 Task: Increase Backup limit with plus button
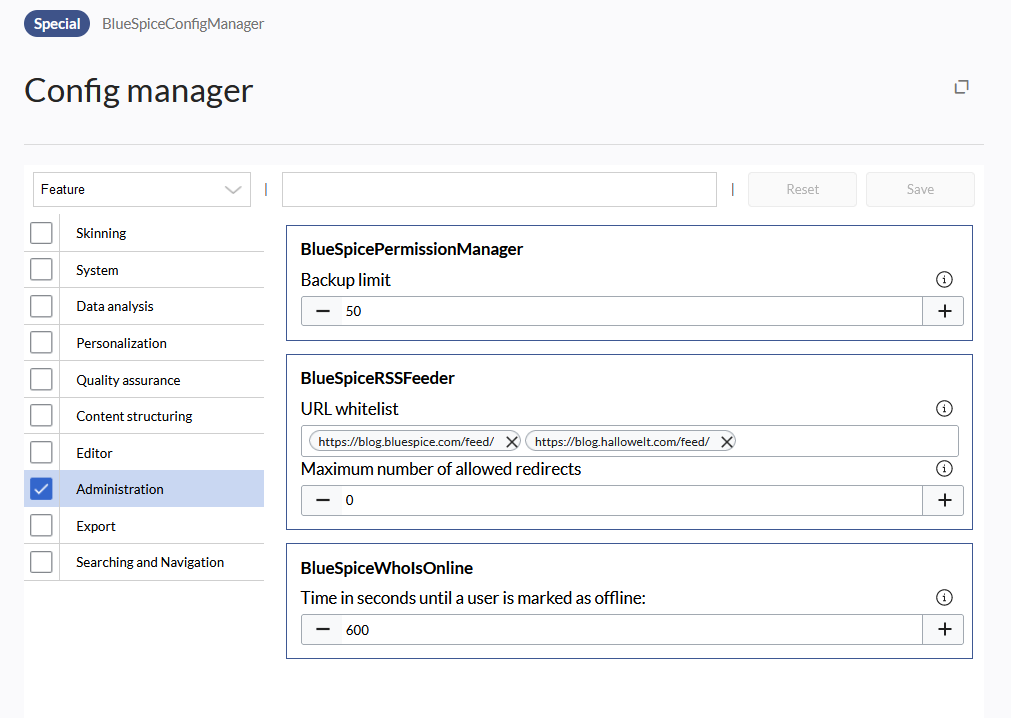point(943,311)
